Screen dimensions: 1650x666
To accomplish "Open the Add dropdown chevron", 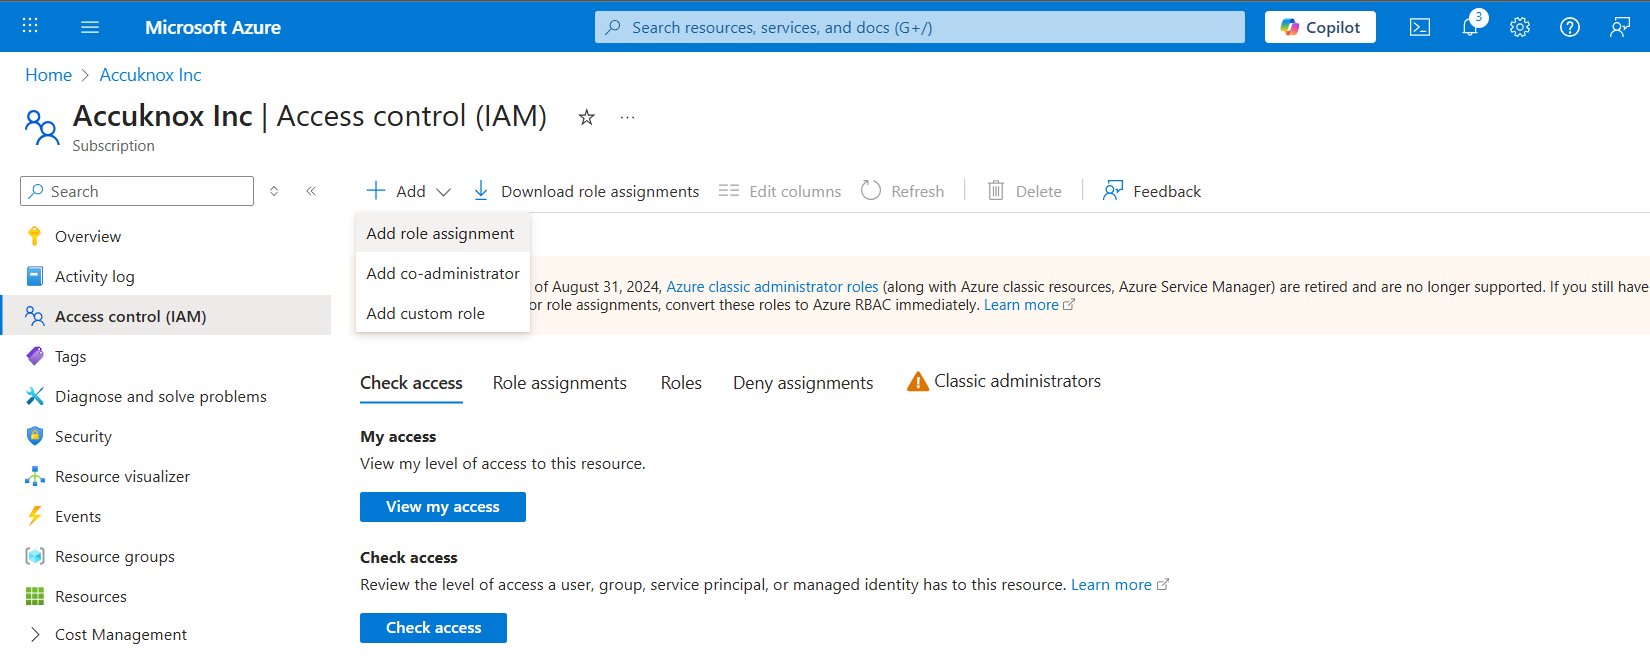I will [444, 191].
